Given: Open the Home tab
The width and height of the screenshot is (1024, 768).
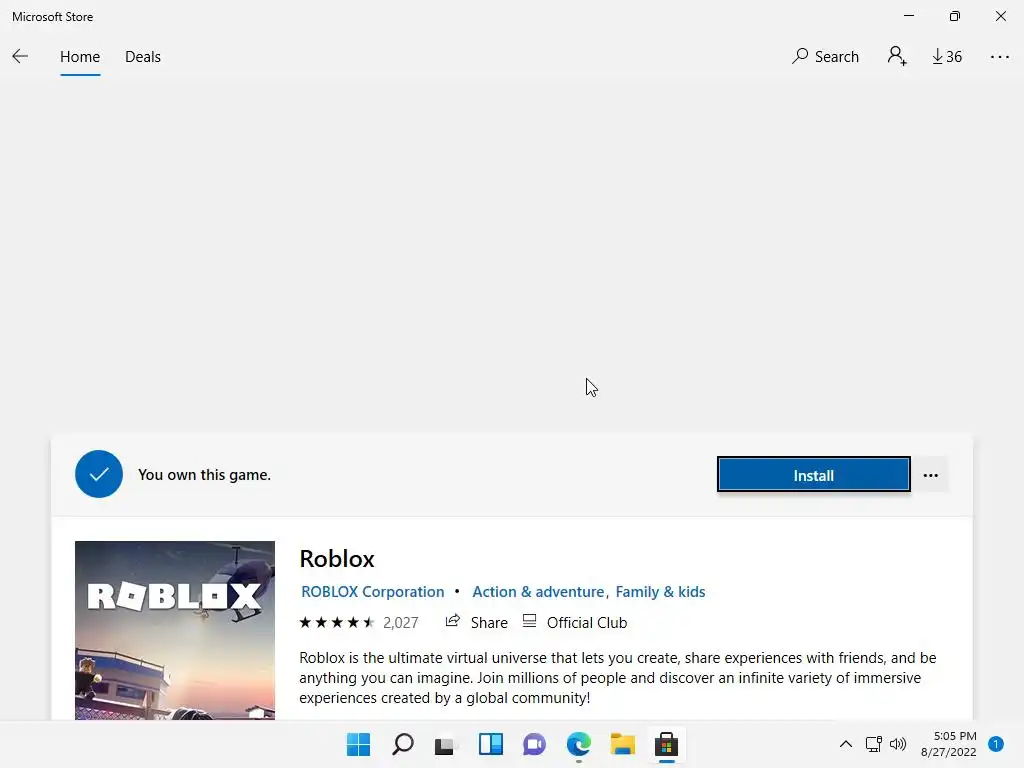Looking at the screenshot, I should (x=80, y=57).
